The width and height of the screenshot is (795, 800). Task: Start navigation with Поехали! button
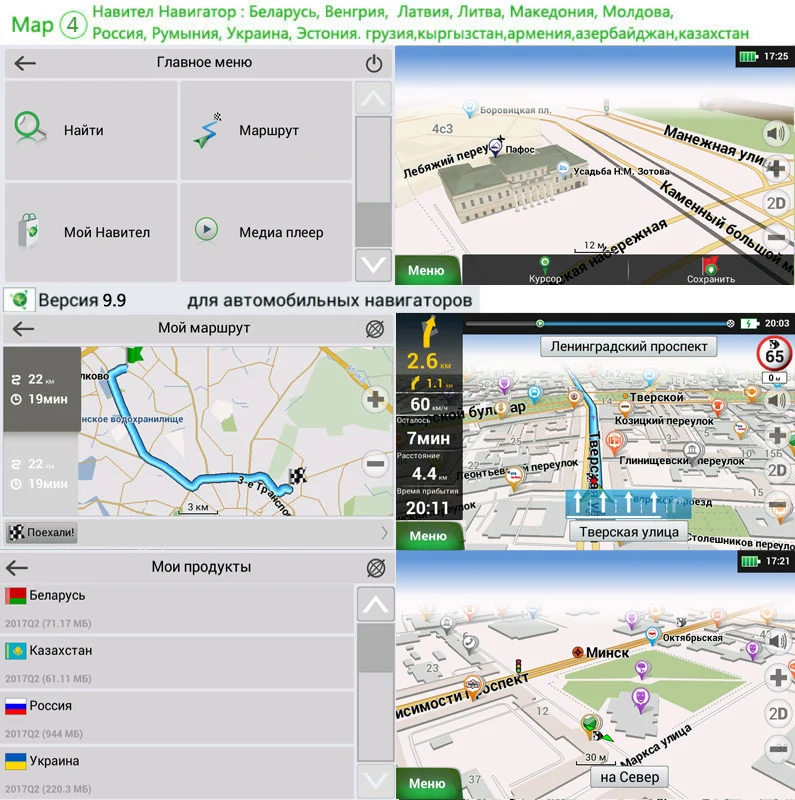(42, 533)
